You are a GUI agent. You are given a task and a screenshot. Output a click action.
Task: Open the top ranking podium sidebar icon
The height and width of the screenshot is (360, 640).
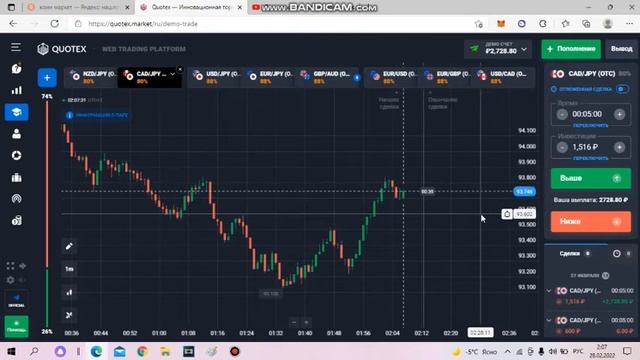pyautogui.click(x=16, y=177)
